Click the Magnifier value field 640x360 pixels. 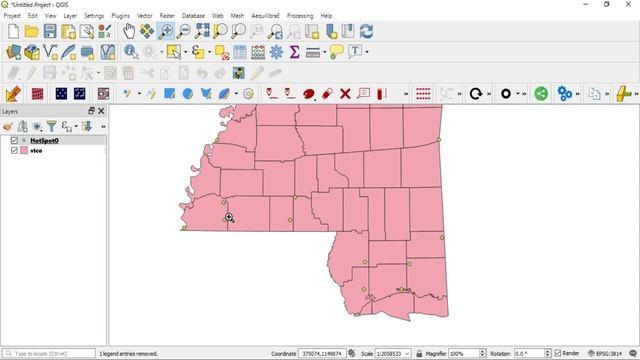point(463,353)
